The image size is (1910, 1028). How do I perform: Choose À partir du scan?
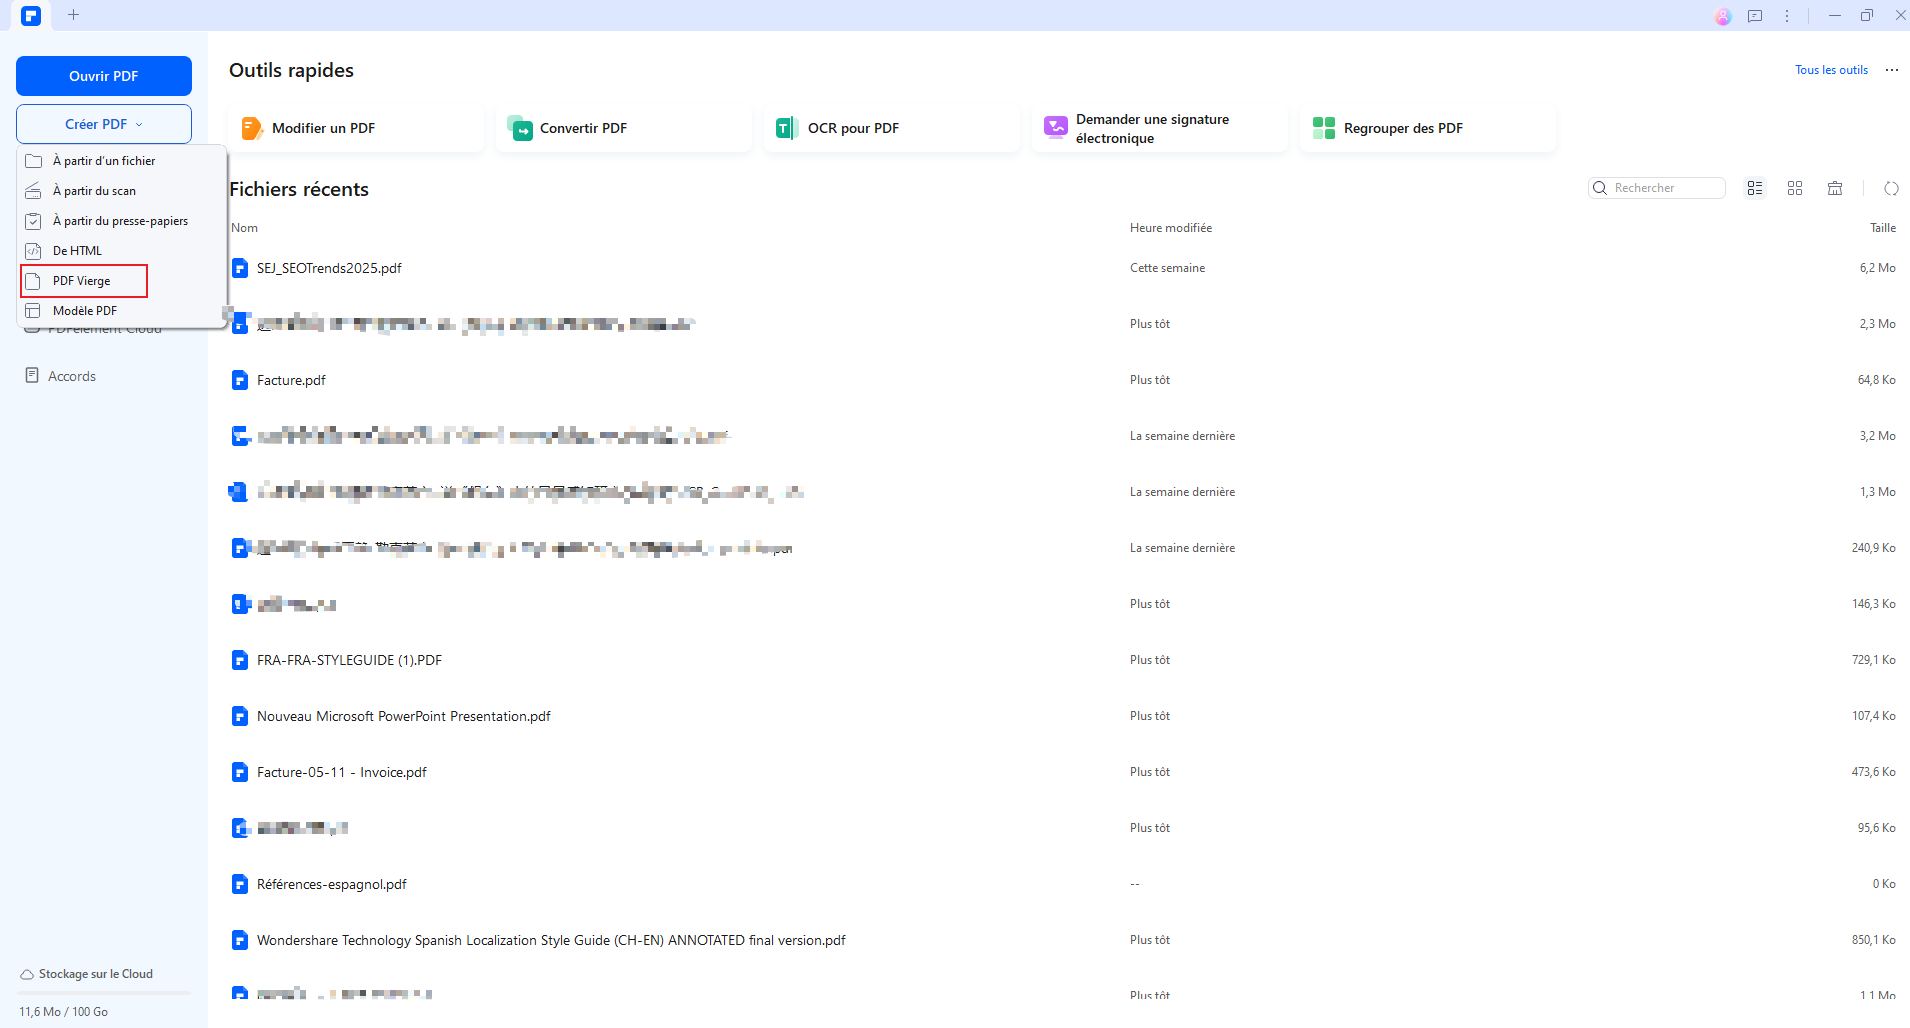pyautogui.click(x=123, y=191)
